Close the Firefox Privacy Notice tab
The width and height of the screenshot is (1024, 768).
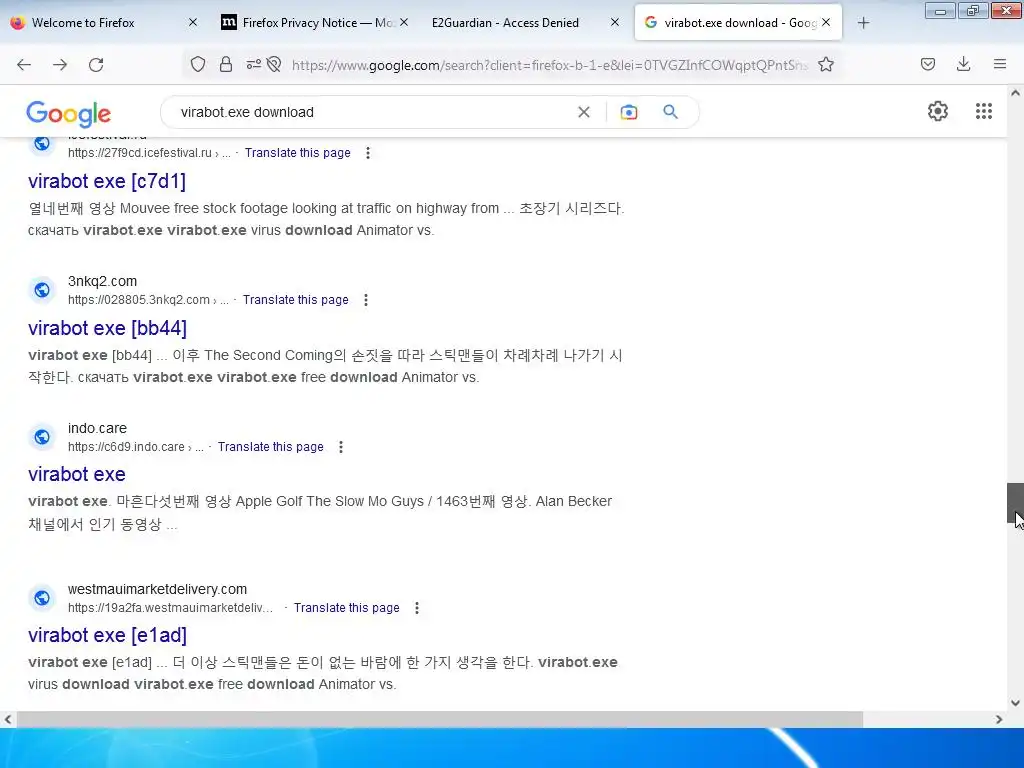404,22
